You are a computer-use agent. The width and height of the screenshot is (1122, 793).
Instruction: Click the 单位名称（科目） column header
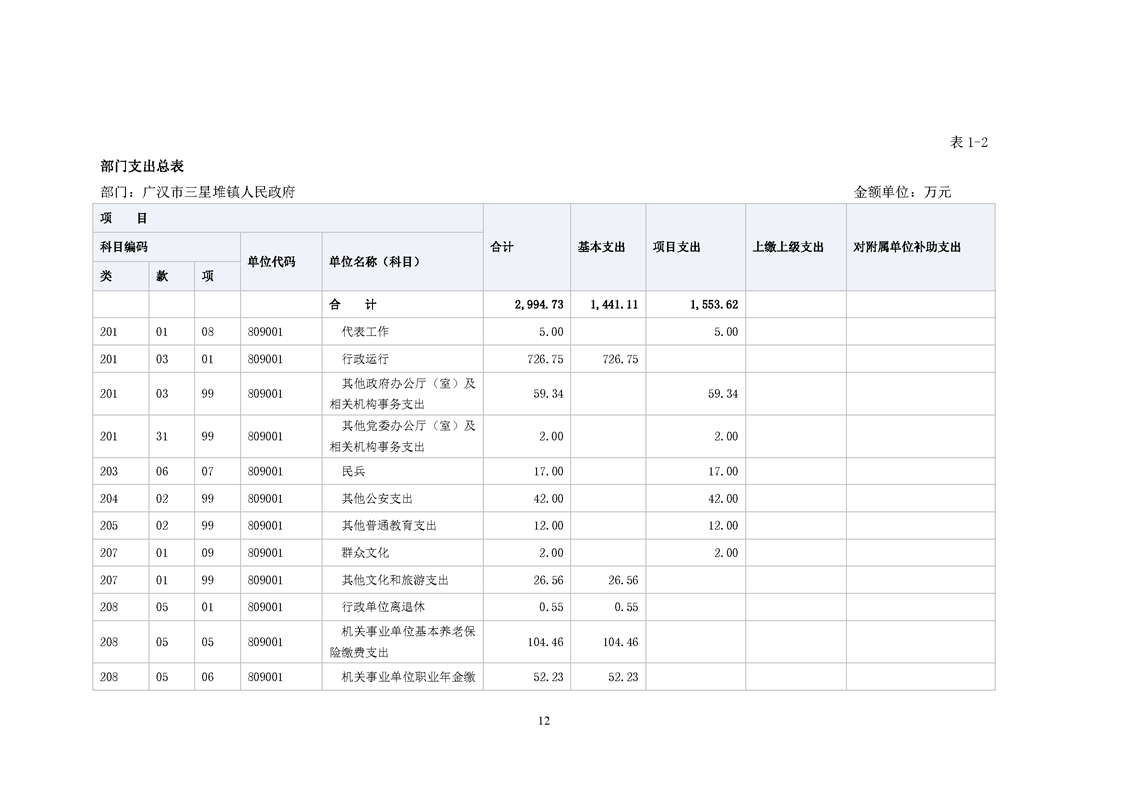[402, 261]
